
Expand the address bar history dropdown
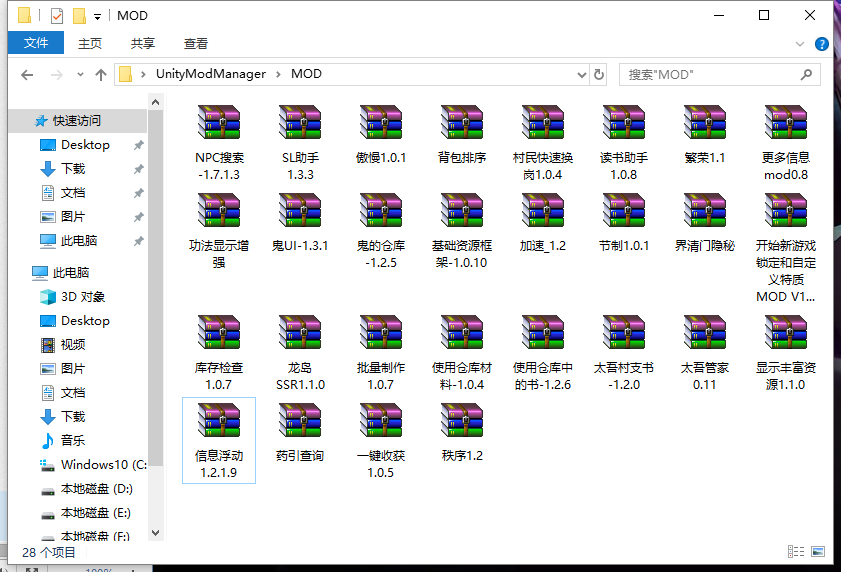(581, 75)
